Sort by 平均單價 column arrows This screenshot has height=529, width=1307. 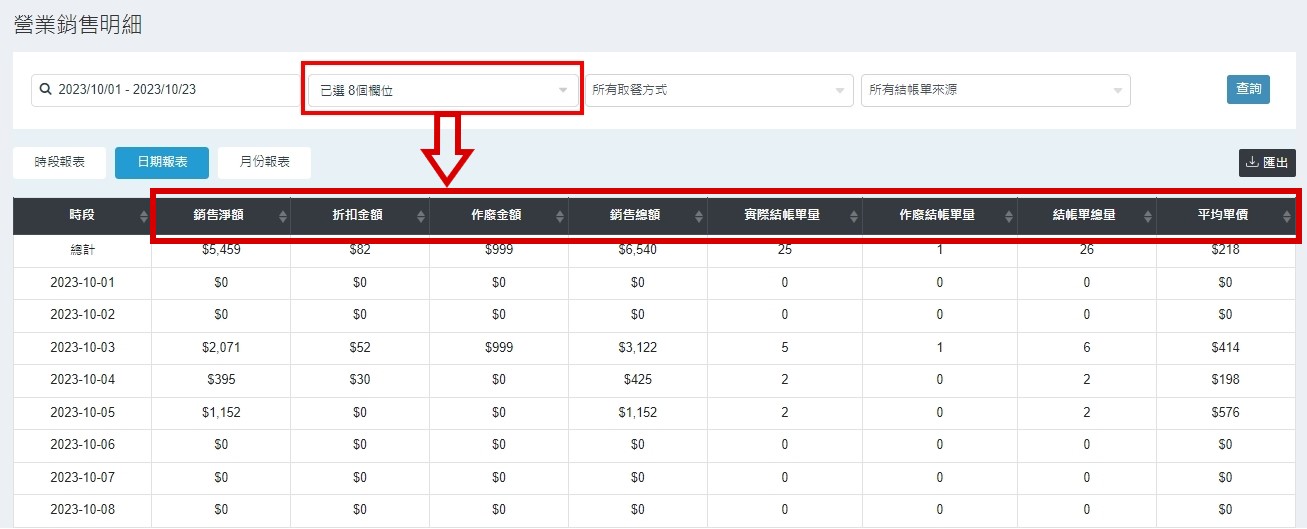(1286, 216)
